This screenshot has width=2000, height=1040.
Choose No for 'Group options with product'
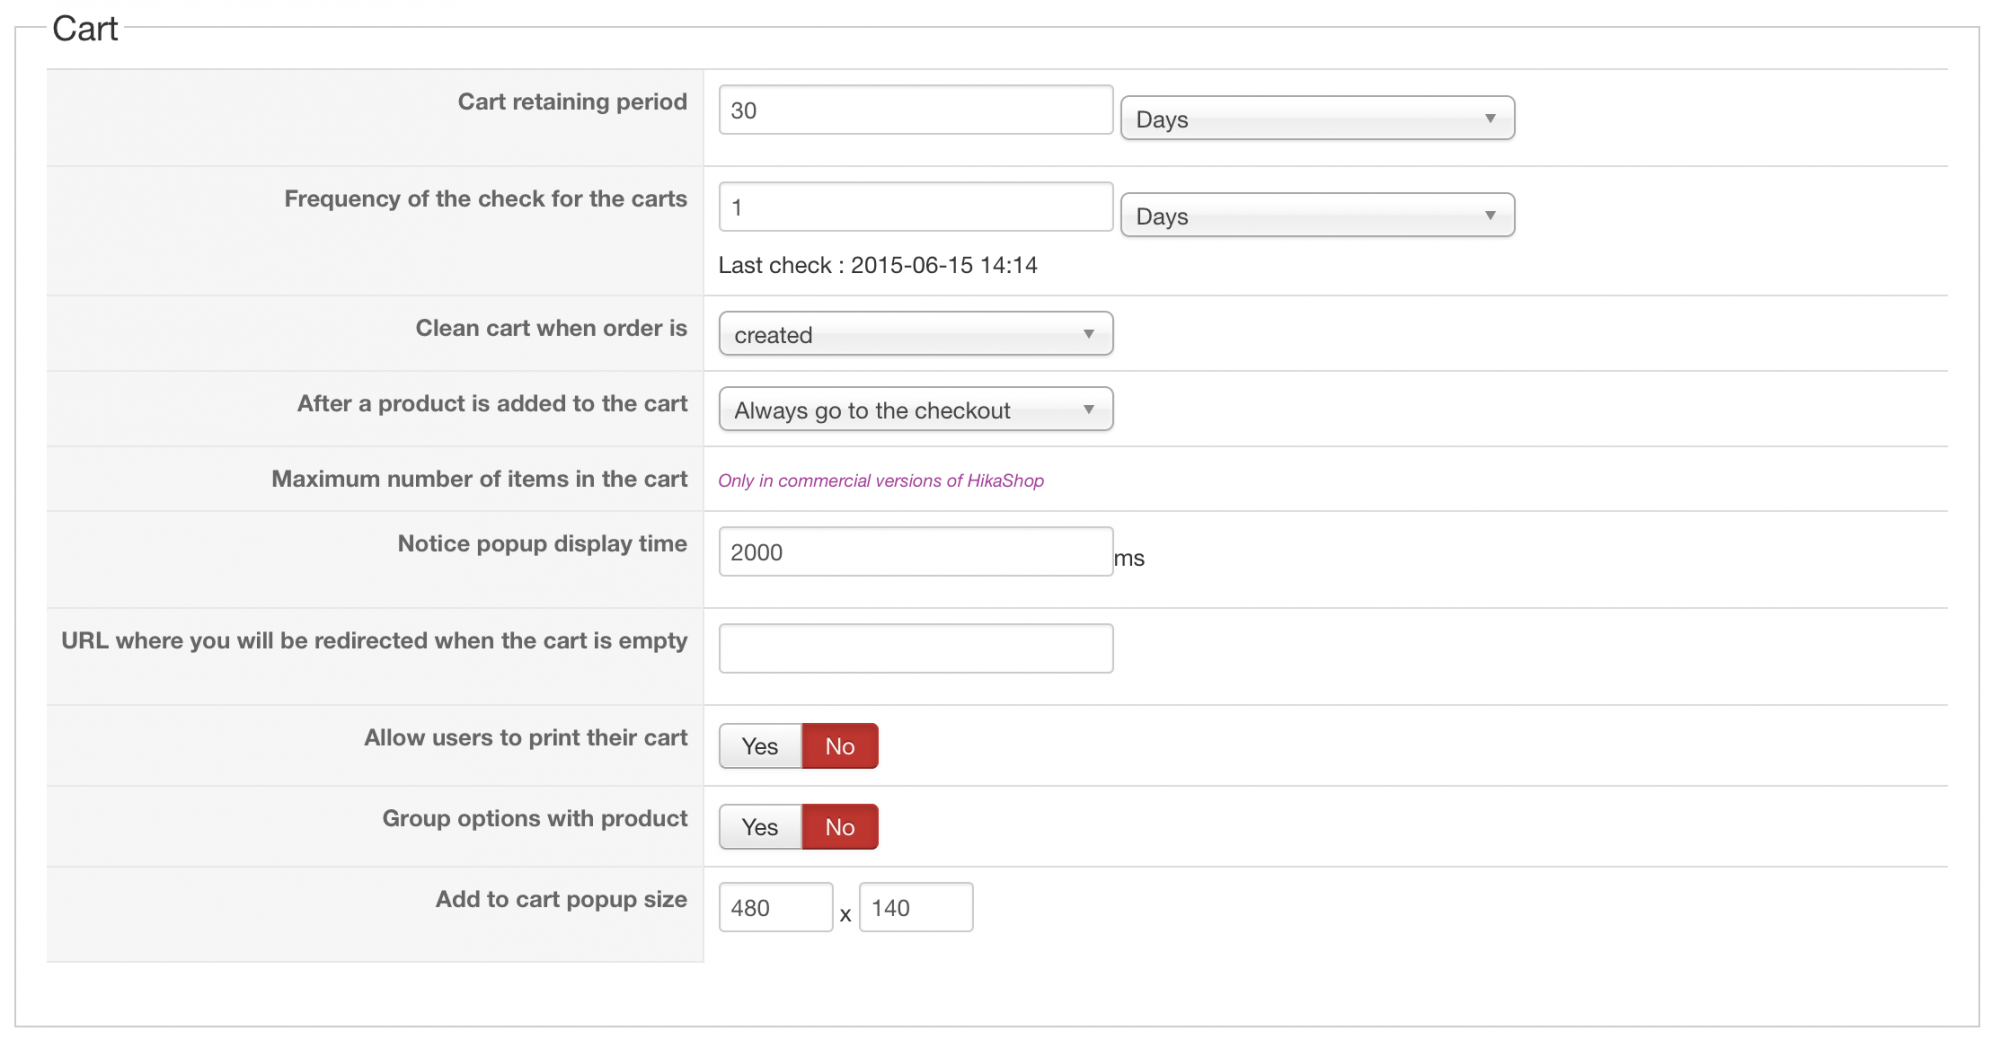coord(840,827)
